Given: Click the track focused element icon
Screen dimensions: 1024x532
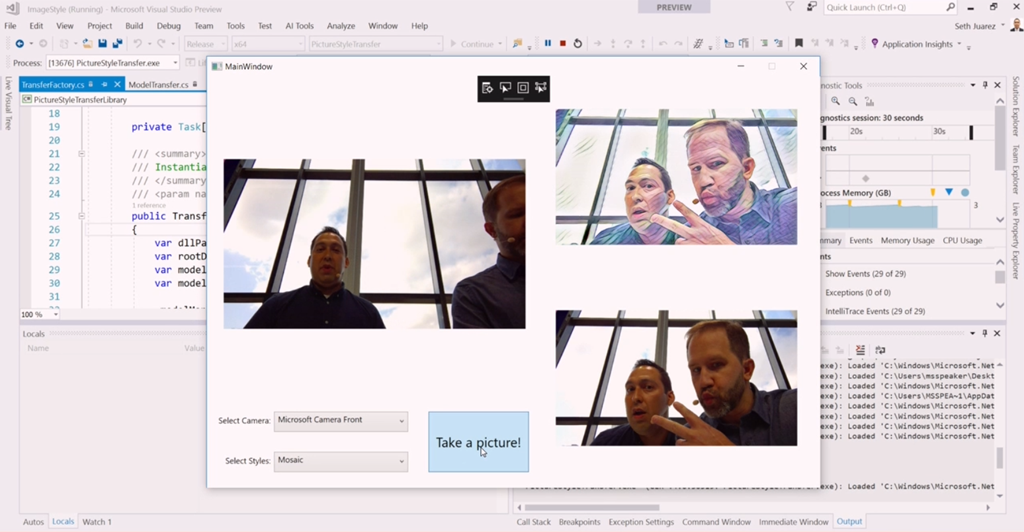Looking at the screenshot, I should pos(541,88).
